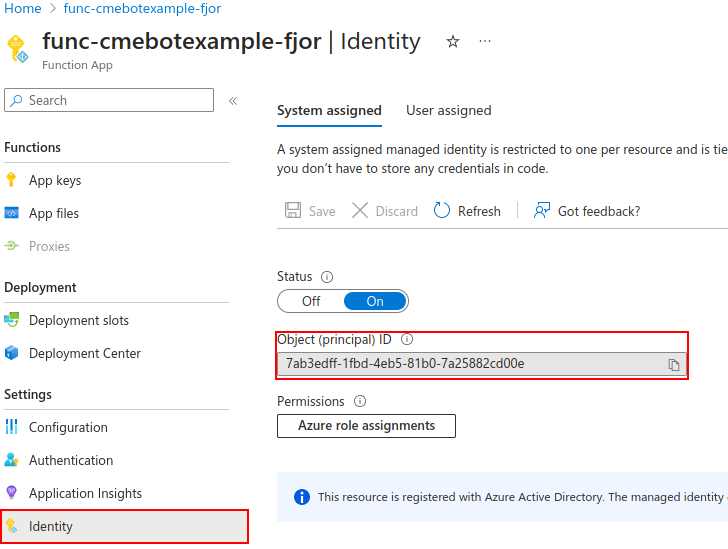
Task: Switch the Status toggle to Off
Action: click(311, 301)
